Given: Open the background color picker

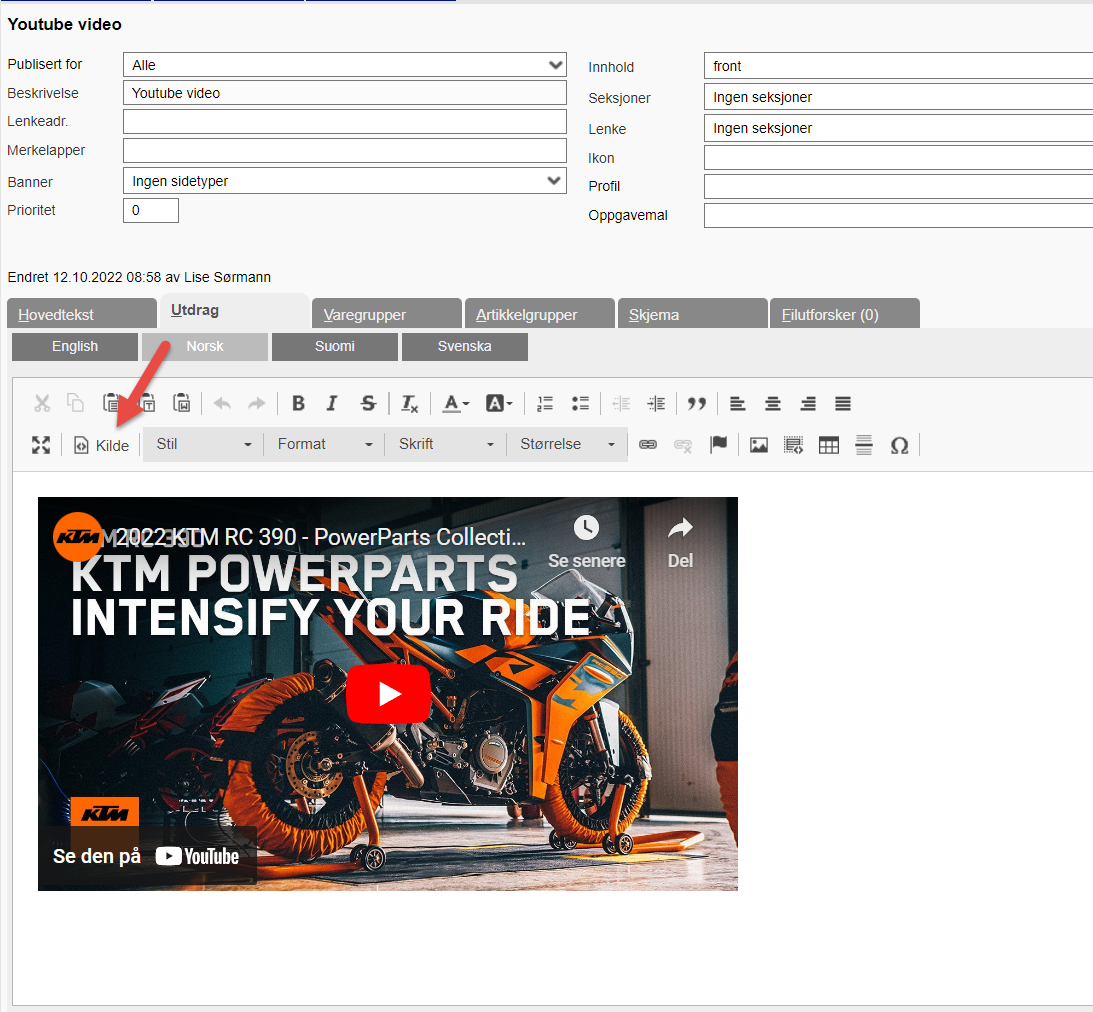Looking at the screenshot, I should click(499, 404).
